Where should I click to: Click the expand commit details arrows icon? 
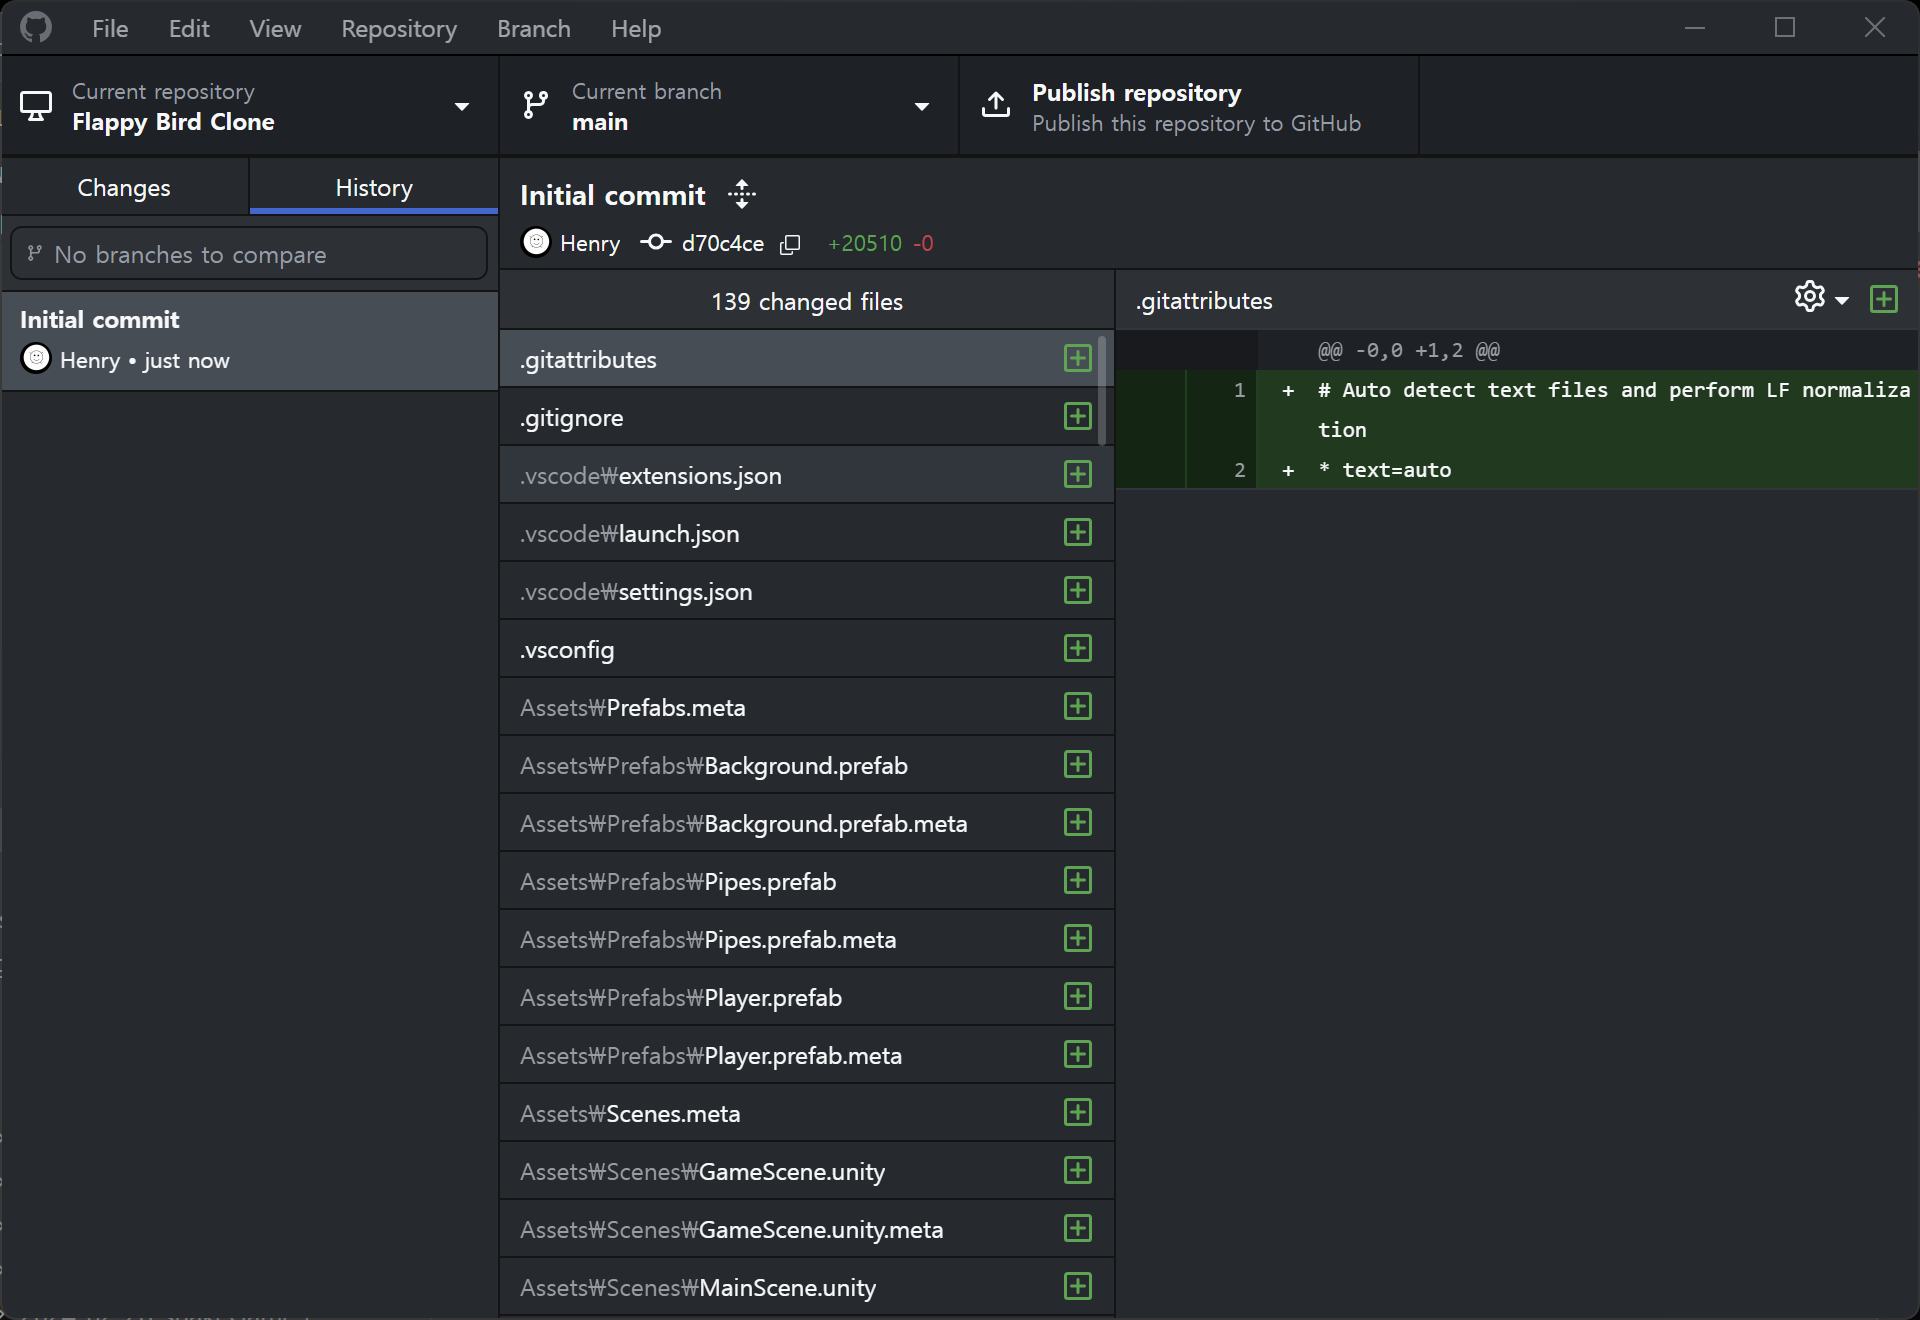742,194
